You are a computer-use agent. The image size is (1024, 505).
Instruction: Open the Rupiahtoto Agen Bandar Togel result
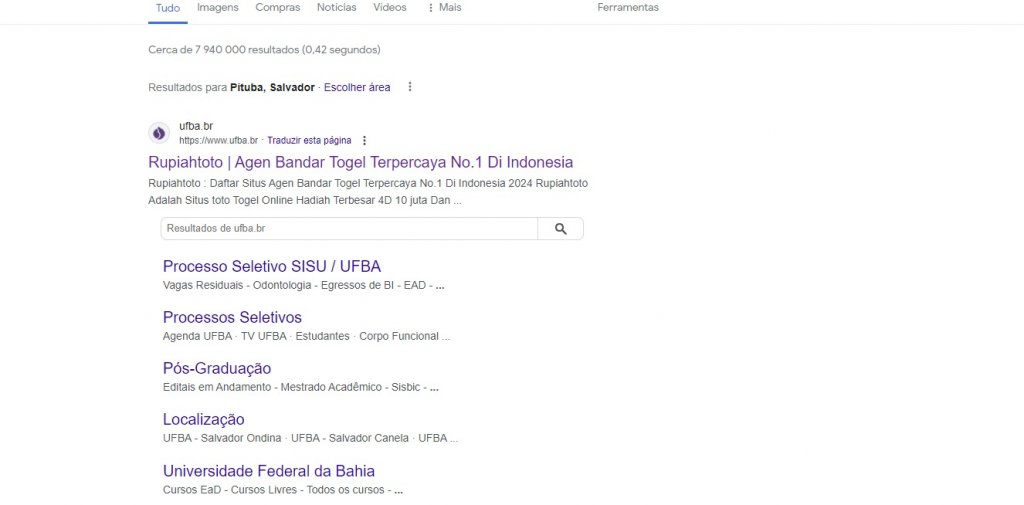(x=360, y=162)
